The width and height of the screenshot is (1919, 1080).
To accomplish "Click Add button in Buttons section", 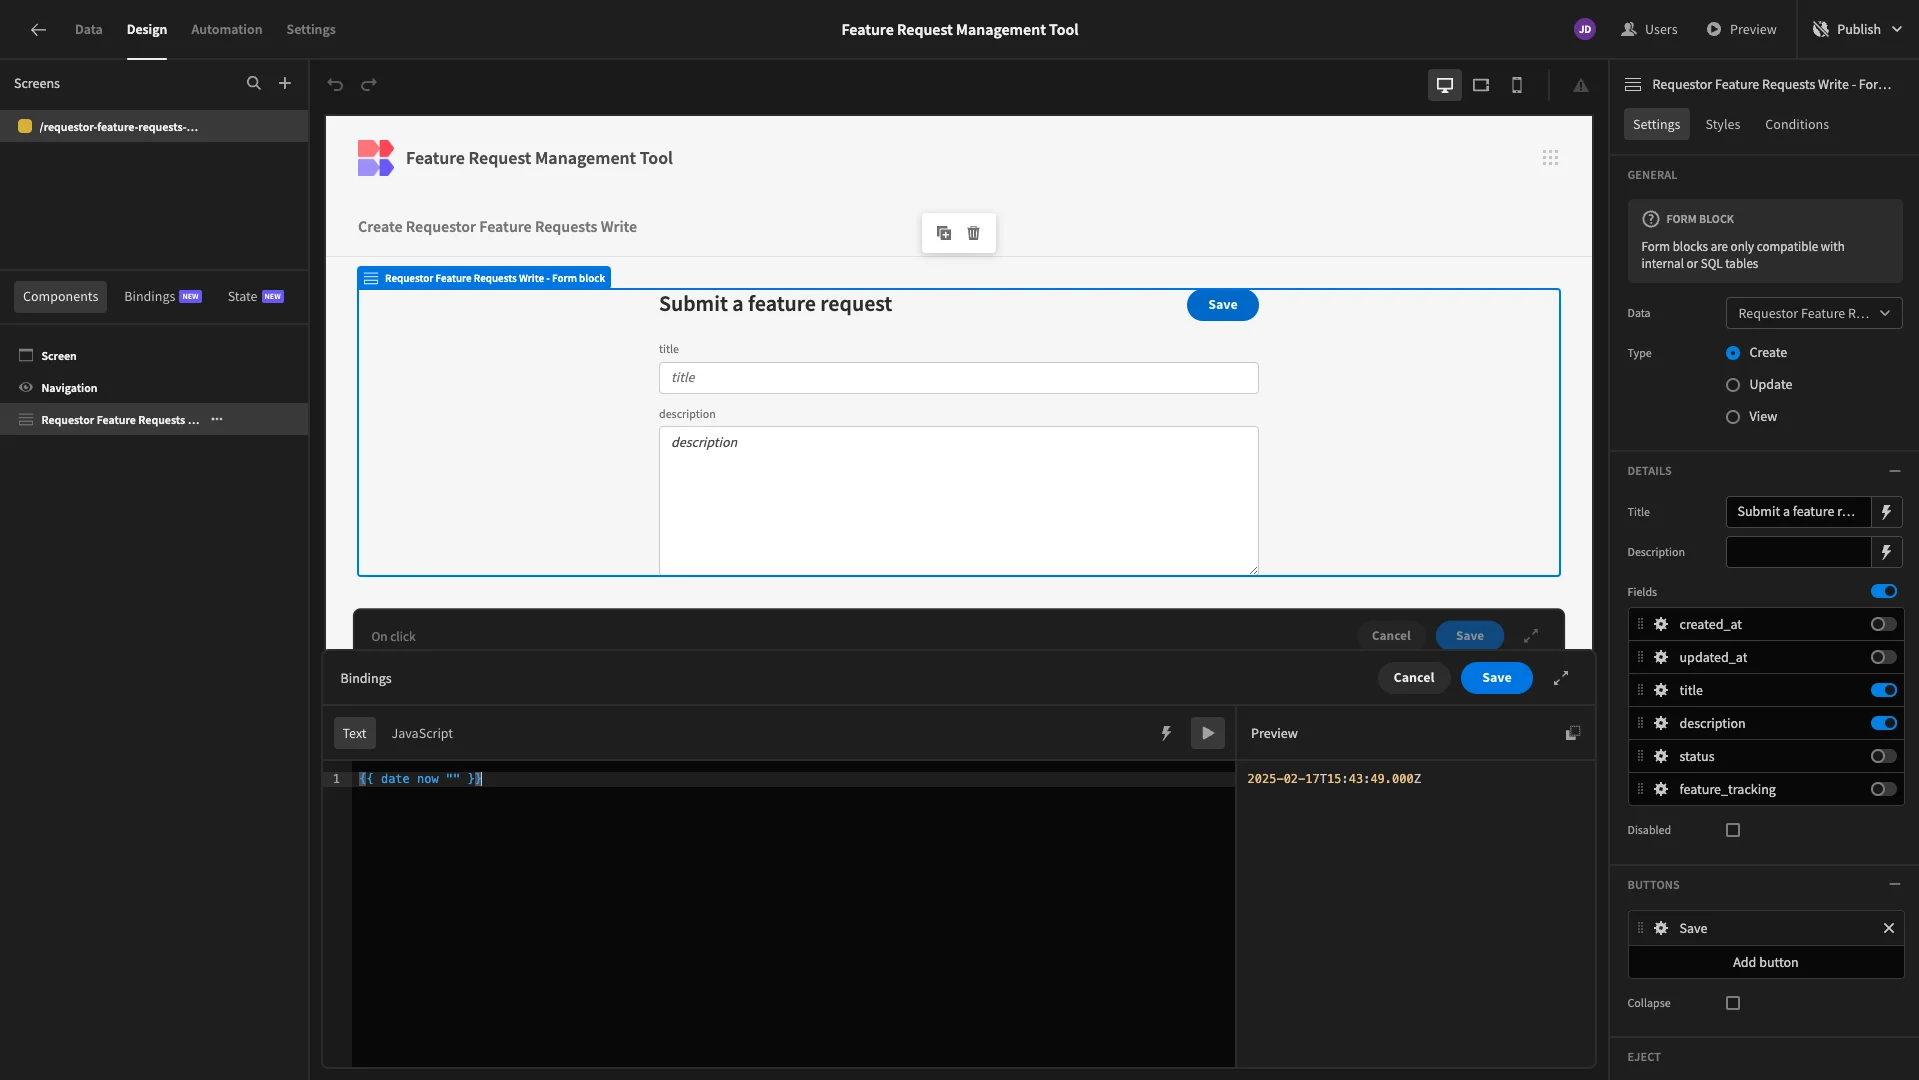I will [x=1765, y=962].
